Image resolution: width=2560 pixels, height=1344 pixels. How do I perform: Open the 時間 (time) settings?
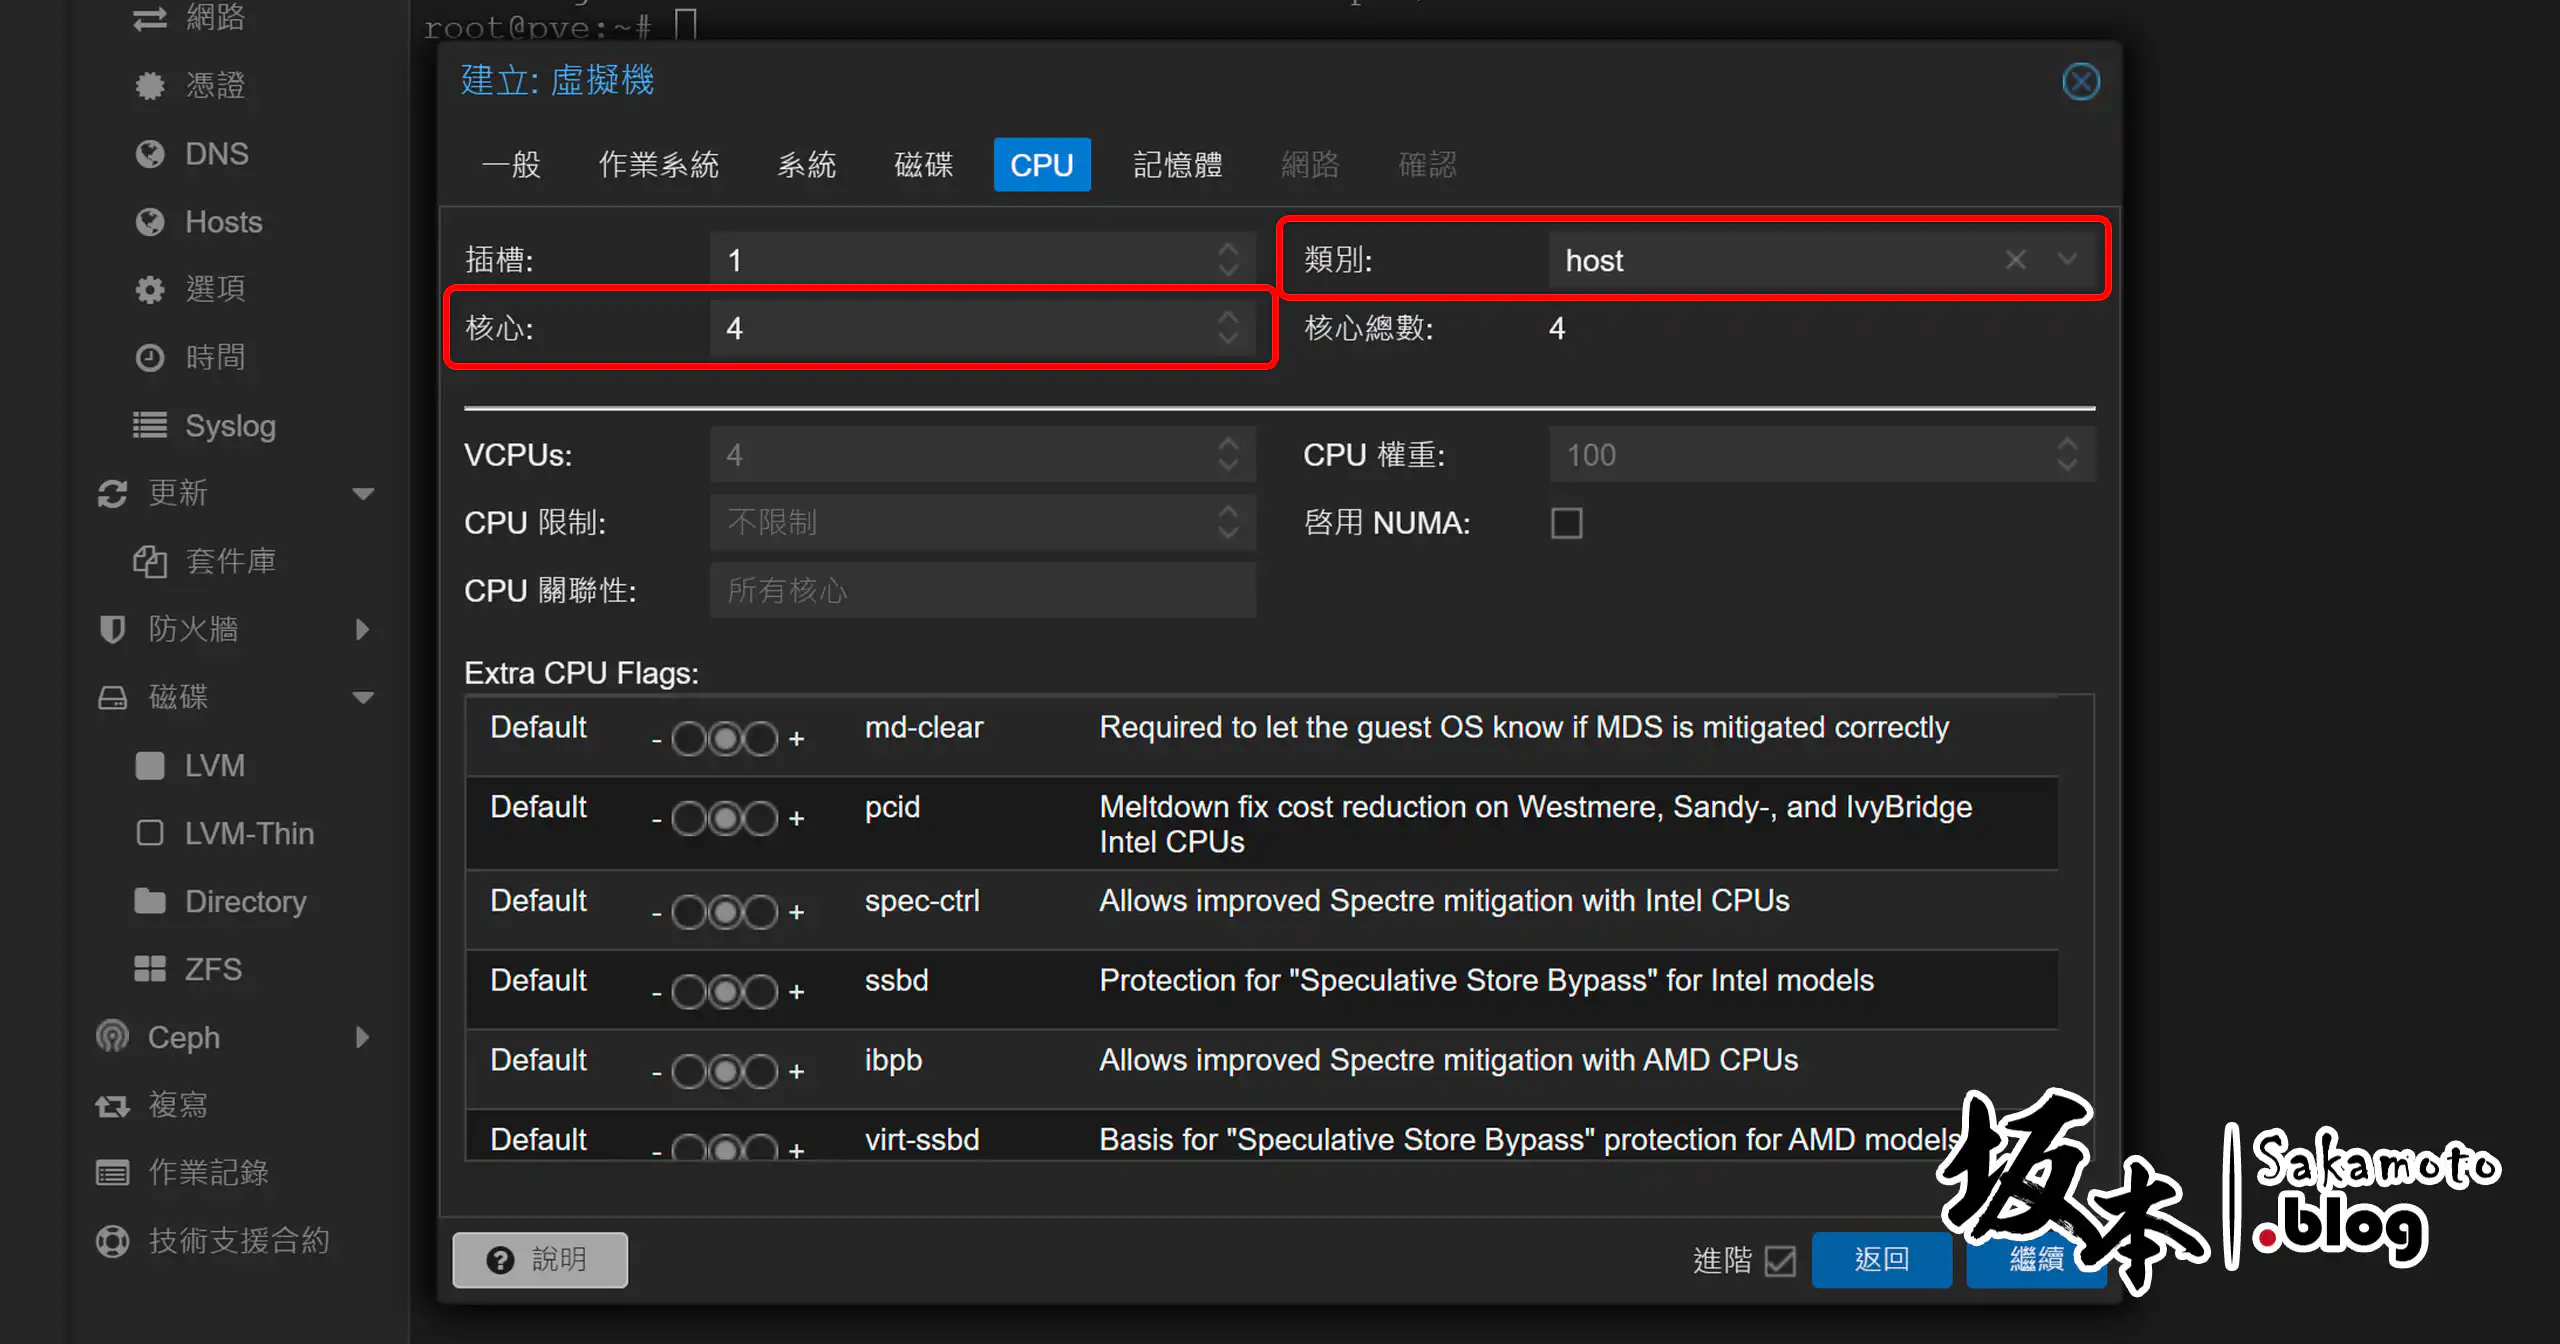coord(216,357)
